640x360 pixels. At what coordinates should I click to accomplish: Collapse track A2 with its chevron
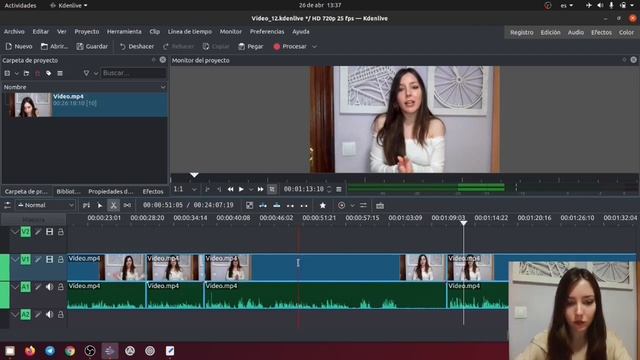click(15, 315)
